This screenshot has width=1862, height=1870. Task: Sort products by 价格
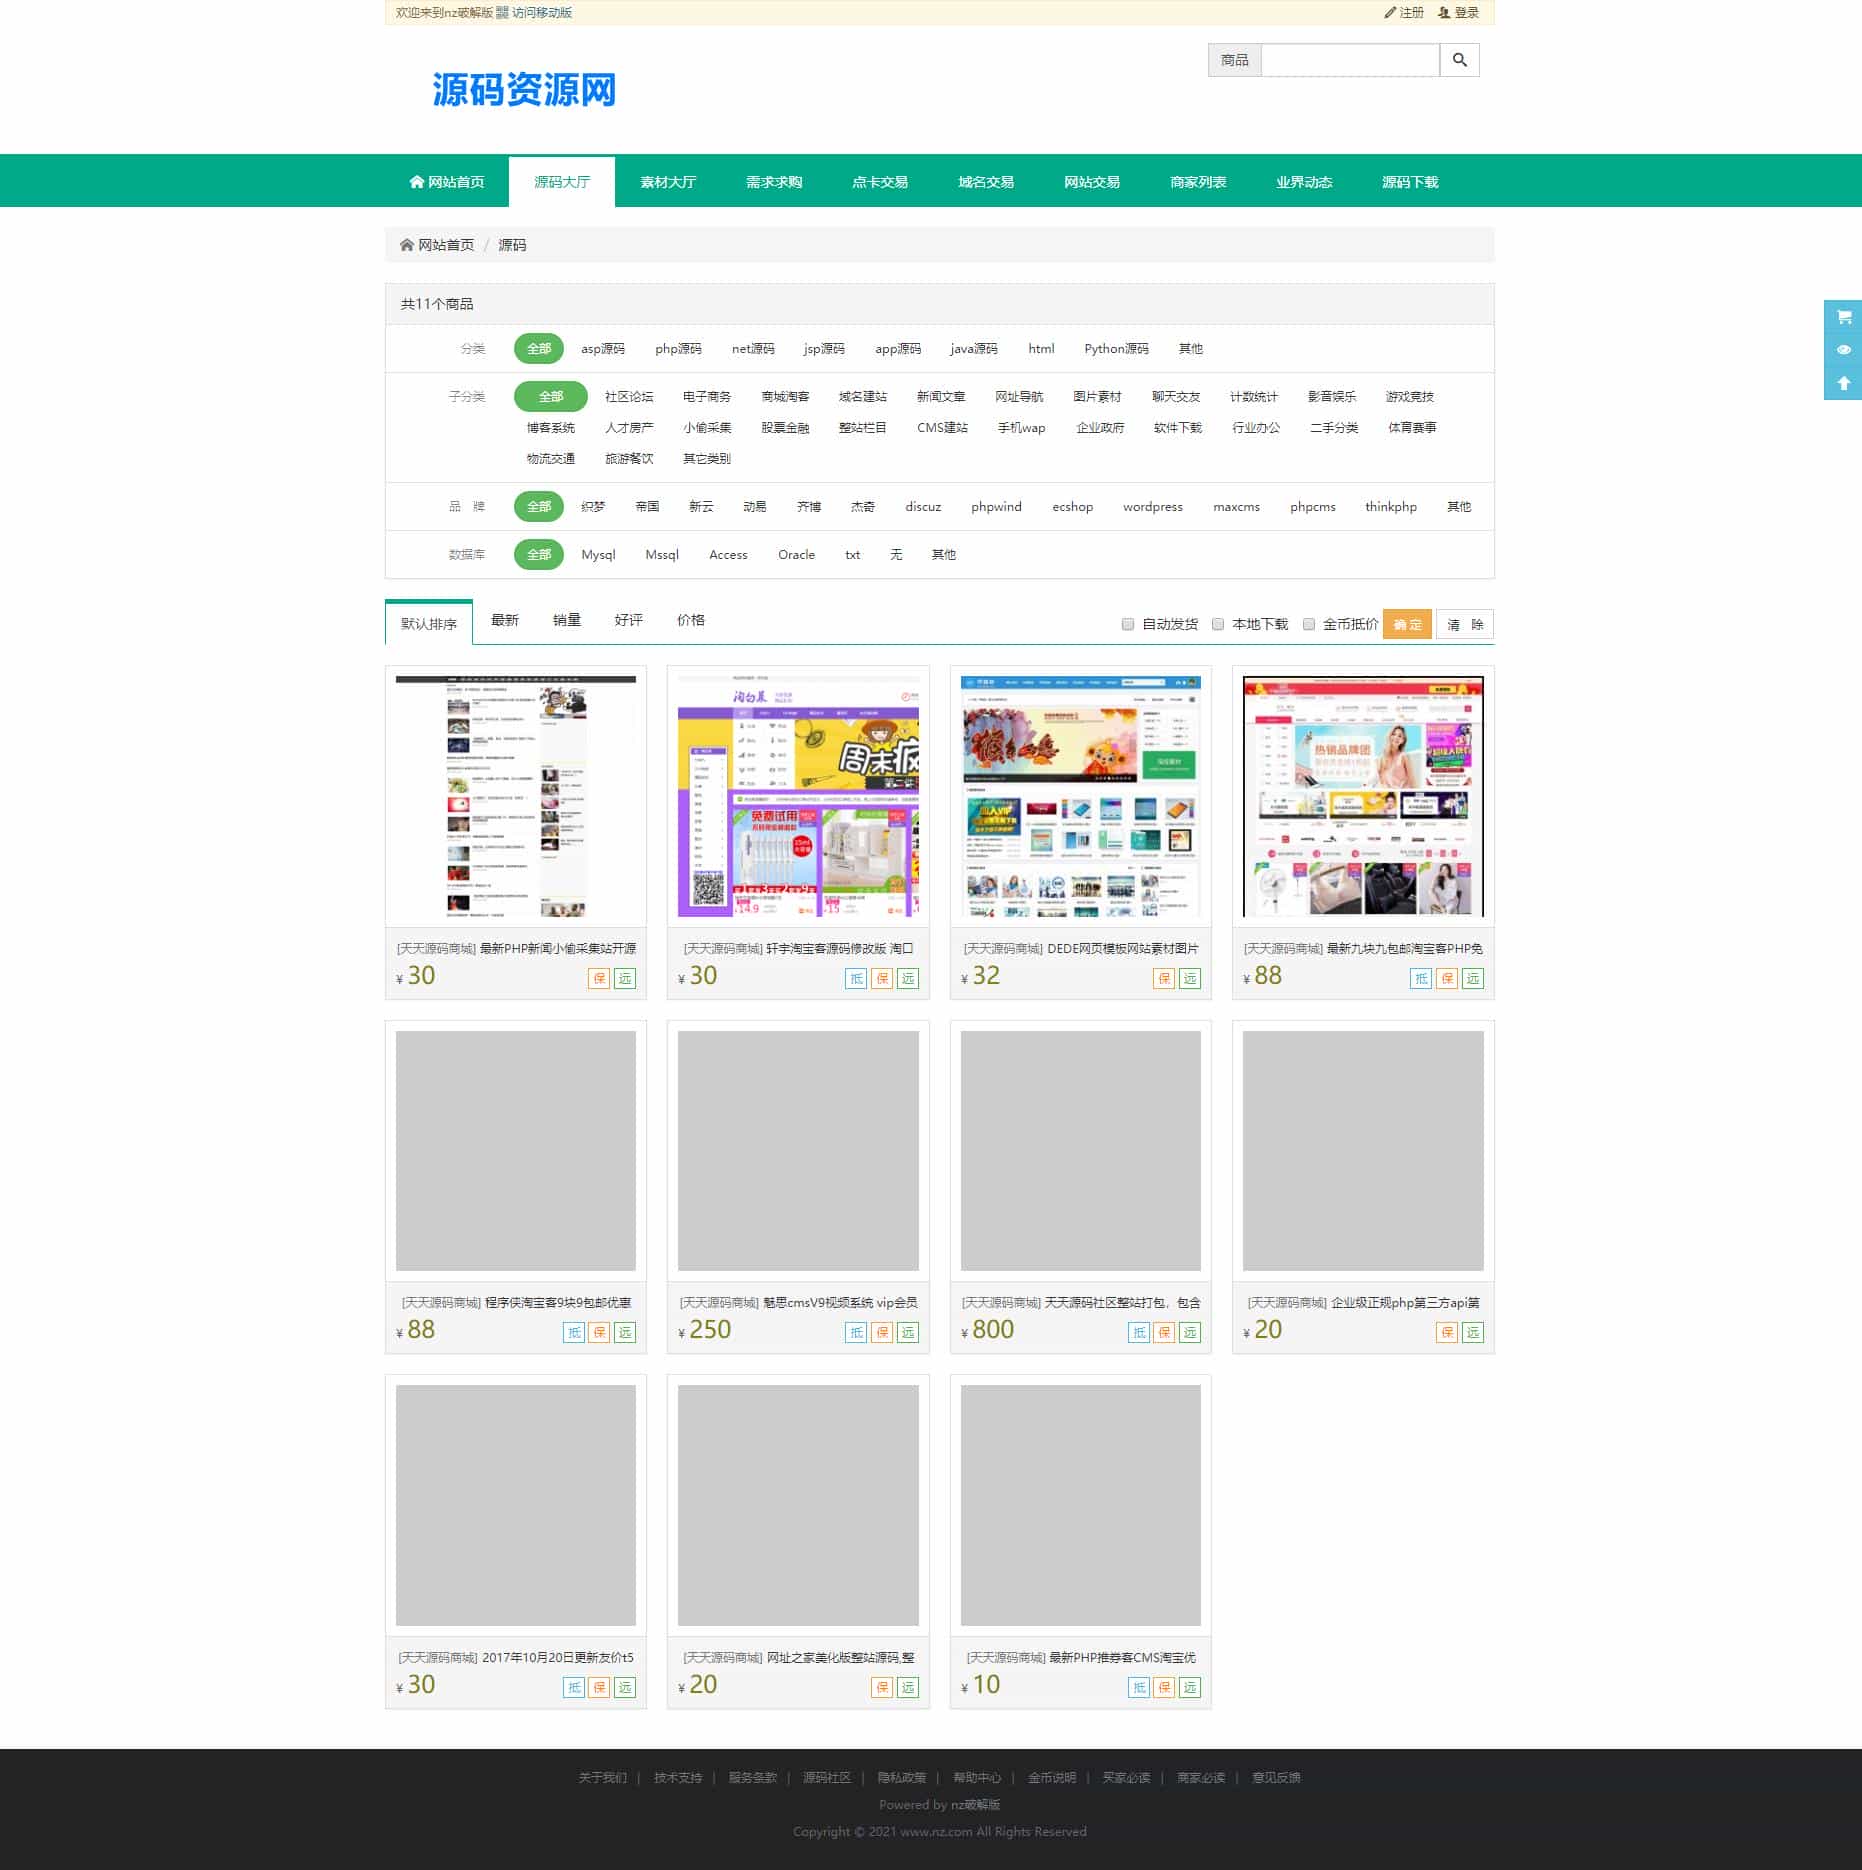pyautogui.click(x=691, y=620)
